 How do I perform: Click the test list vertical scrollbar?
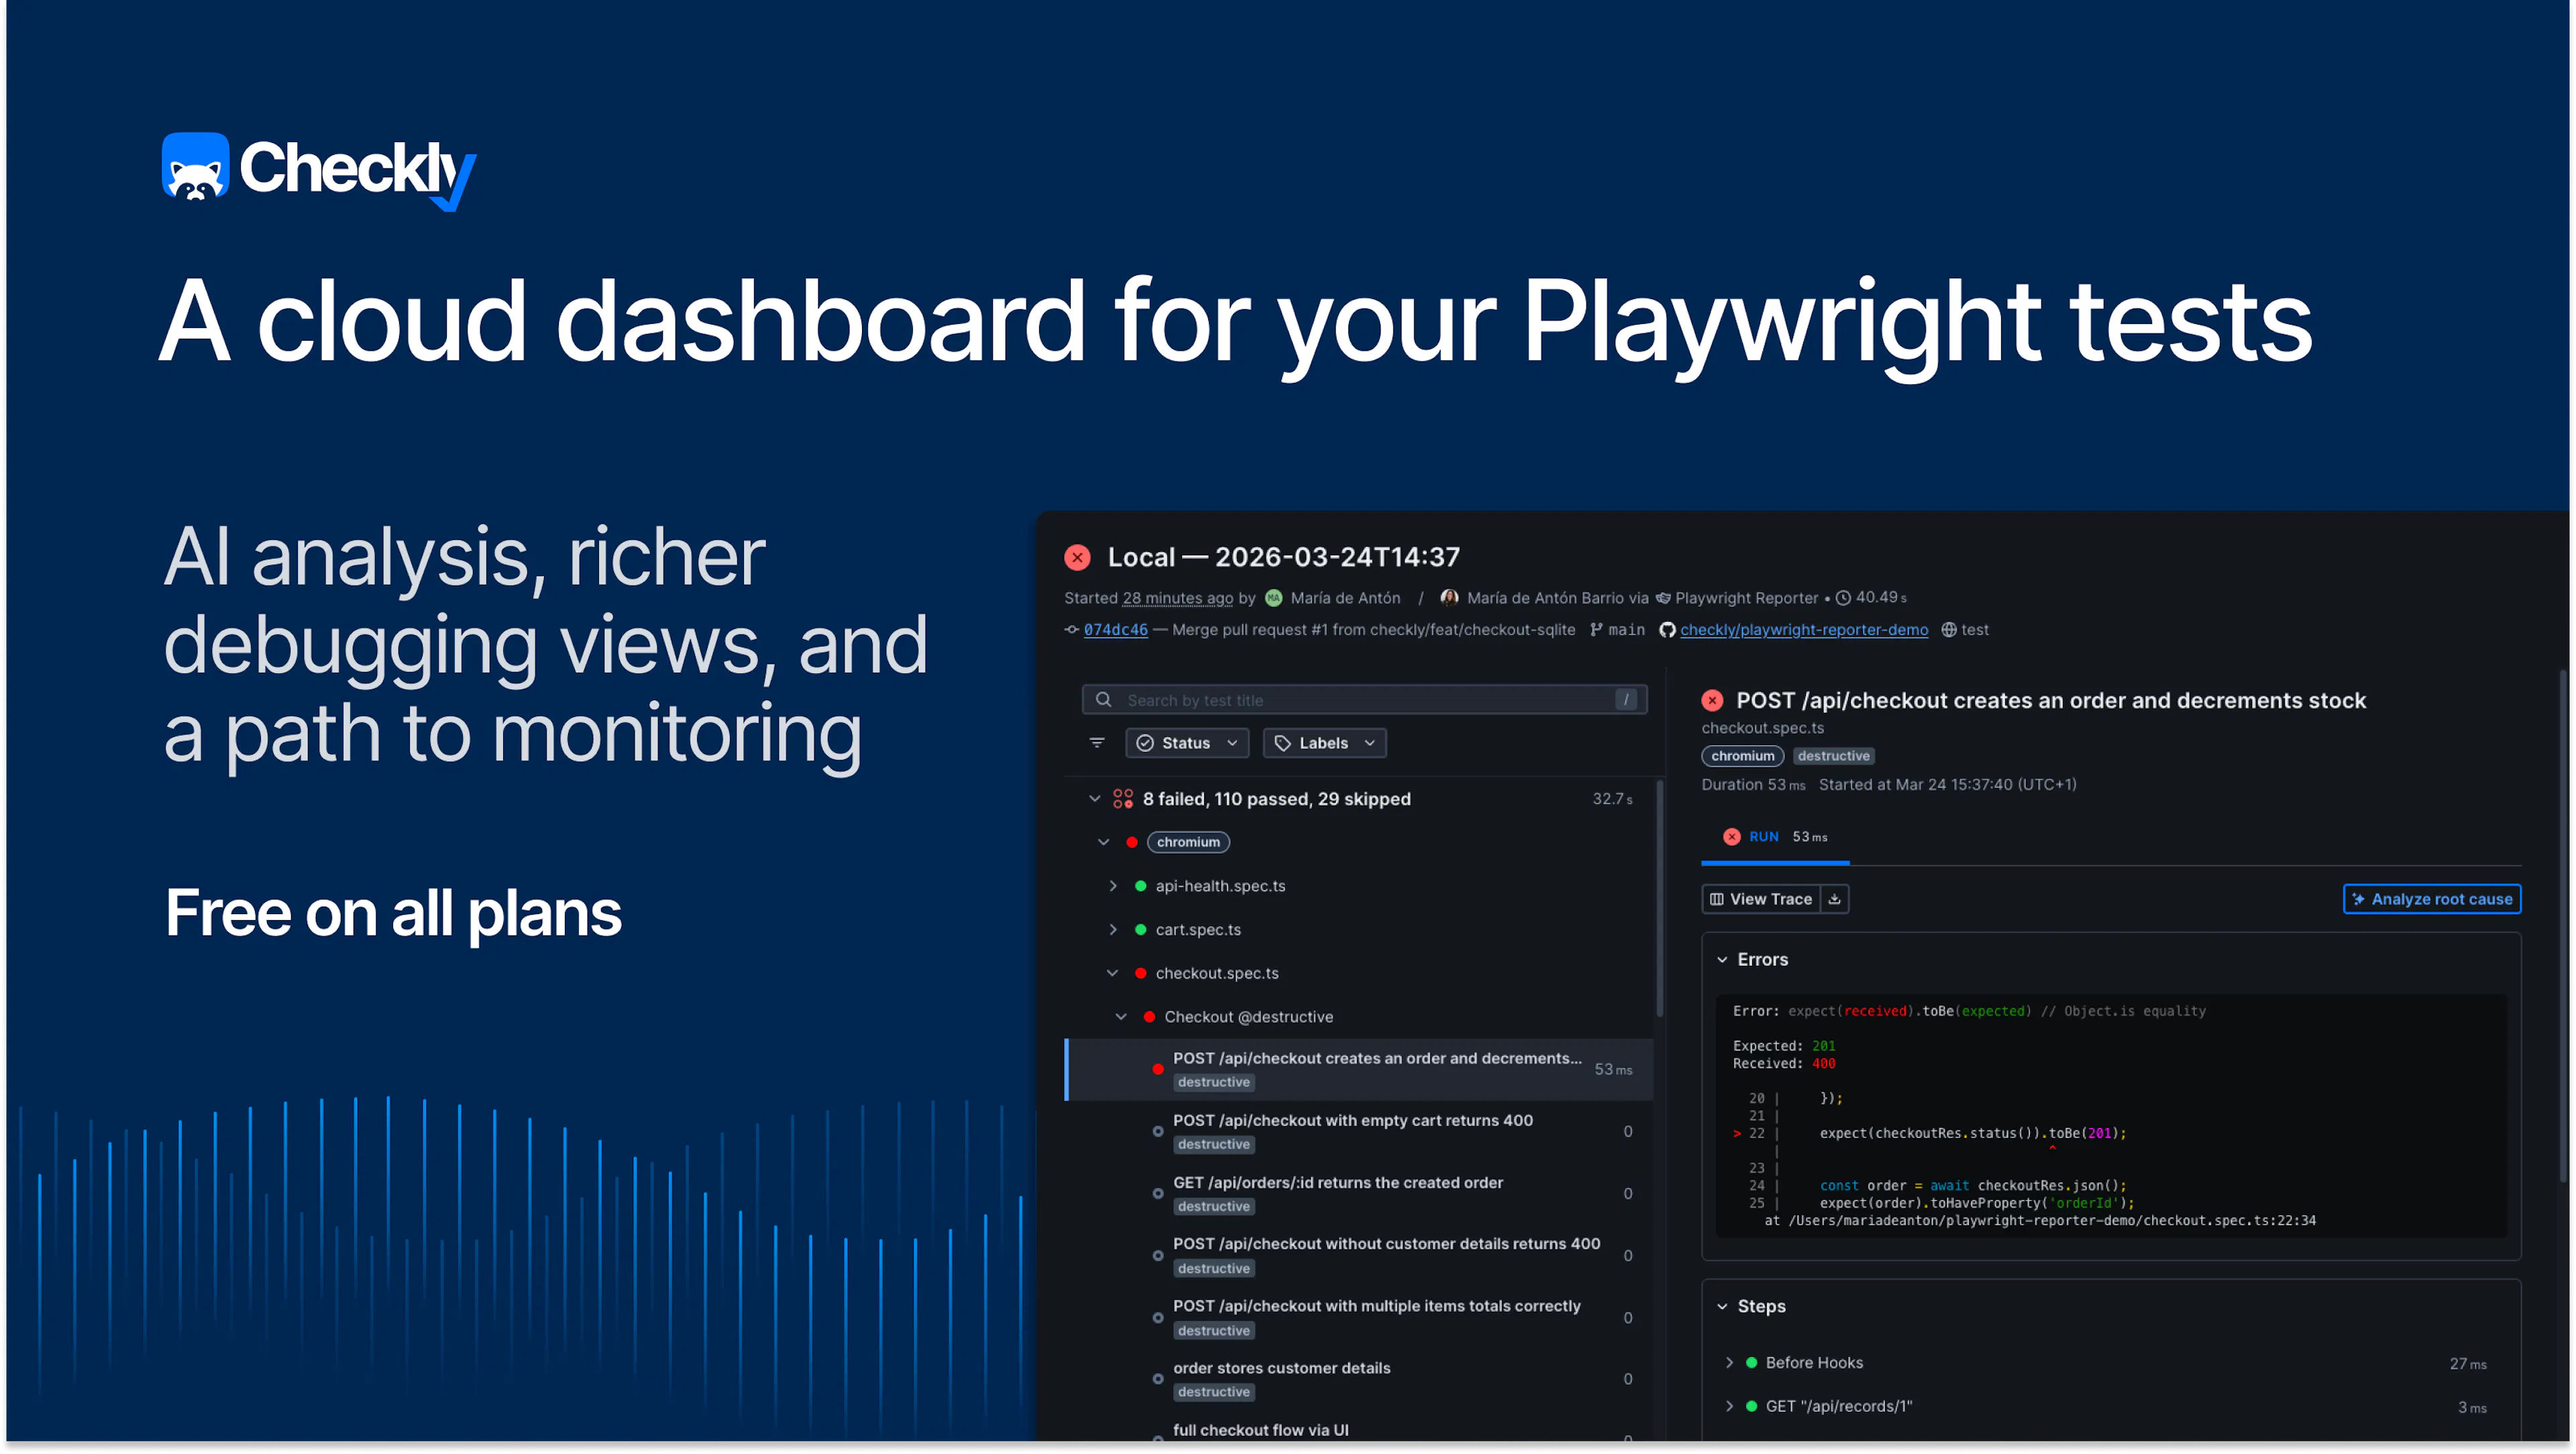coord(1659,900)
